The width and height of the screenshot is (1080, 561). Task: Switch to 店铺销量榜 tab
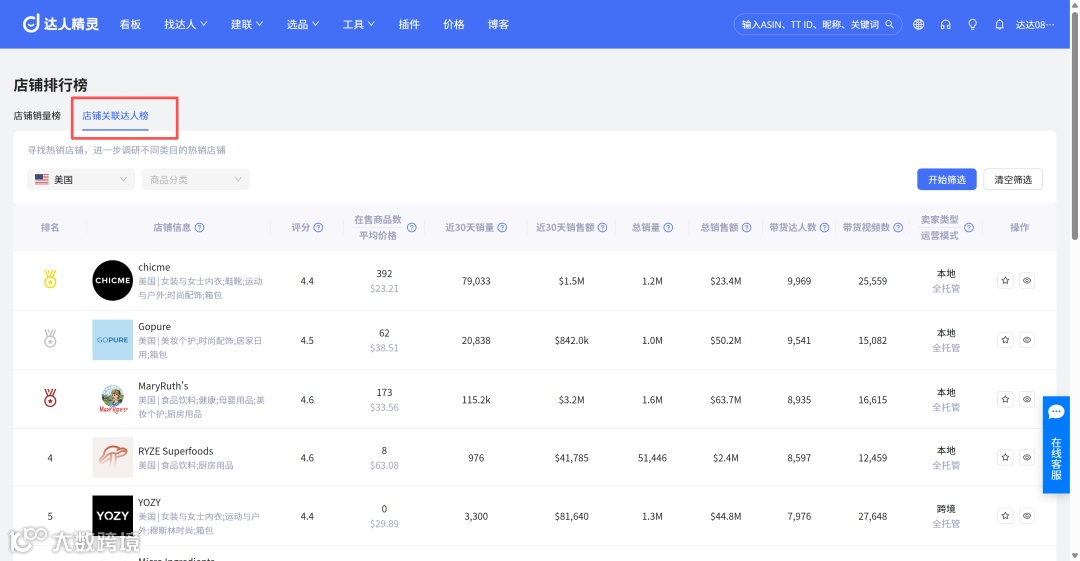tap(37, 116)
